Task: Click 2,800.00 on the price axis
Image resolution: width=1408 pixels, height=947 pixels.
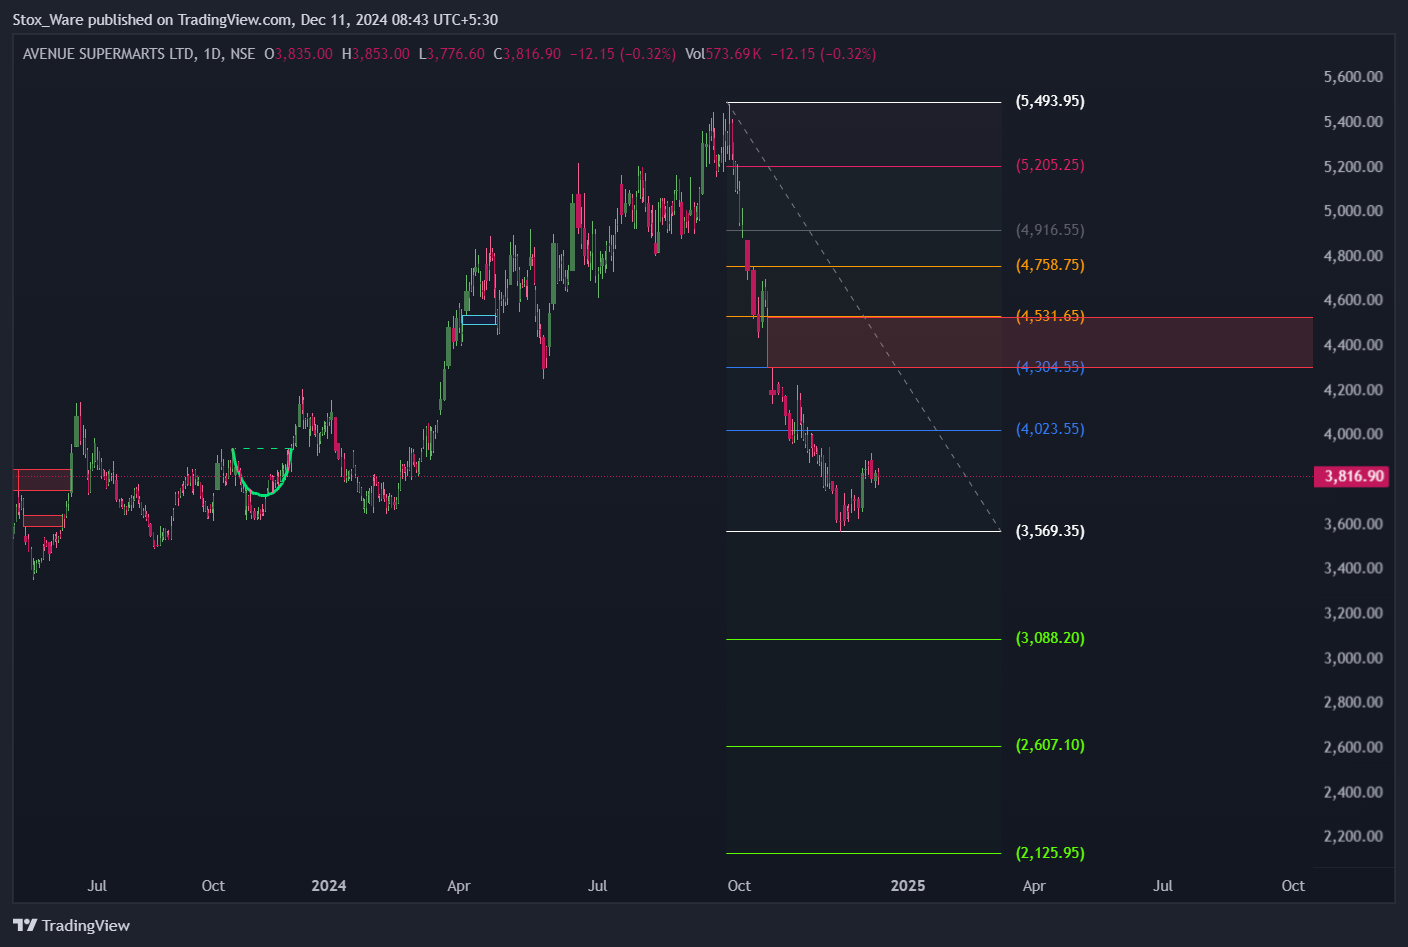Action: click(x=1353, y=702)
